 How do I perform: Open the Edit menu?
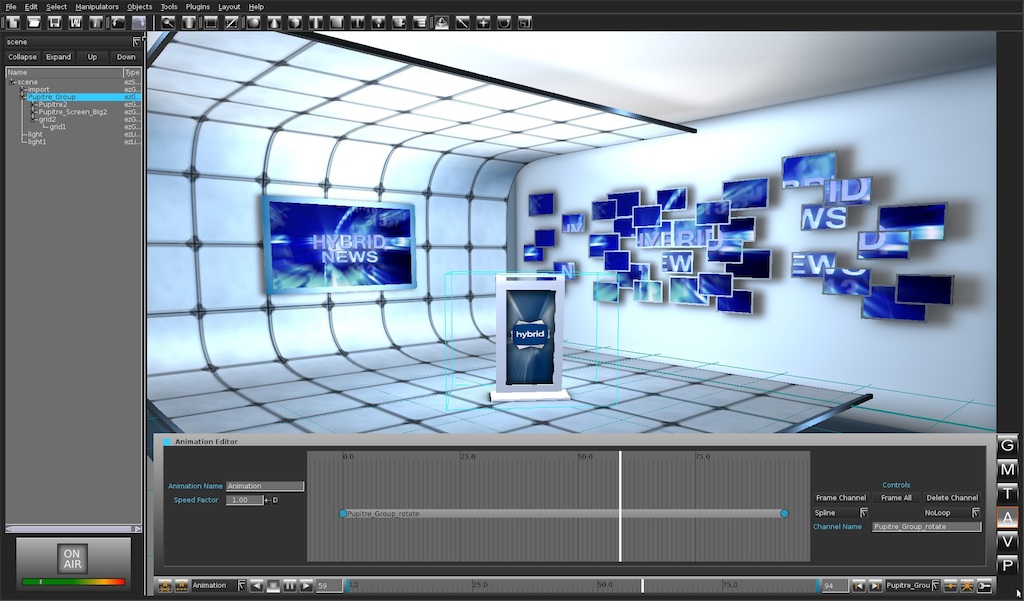31,7
